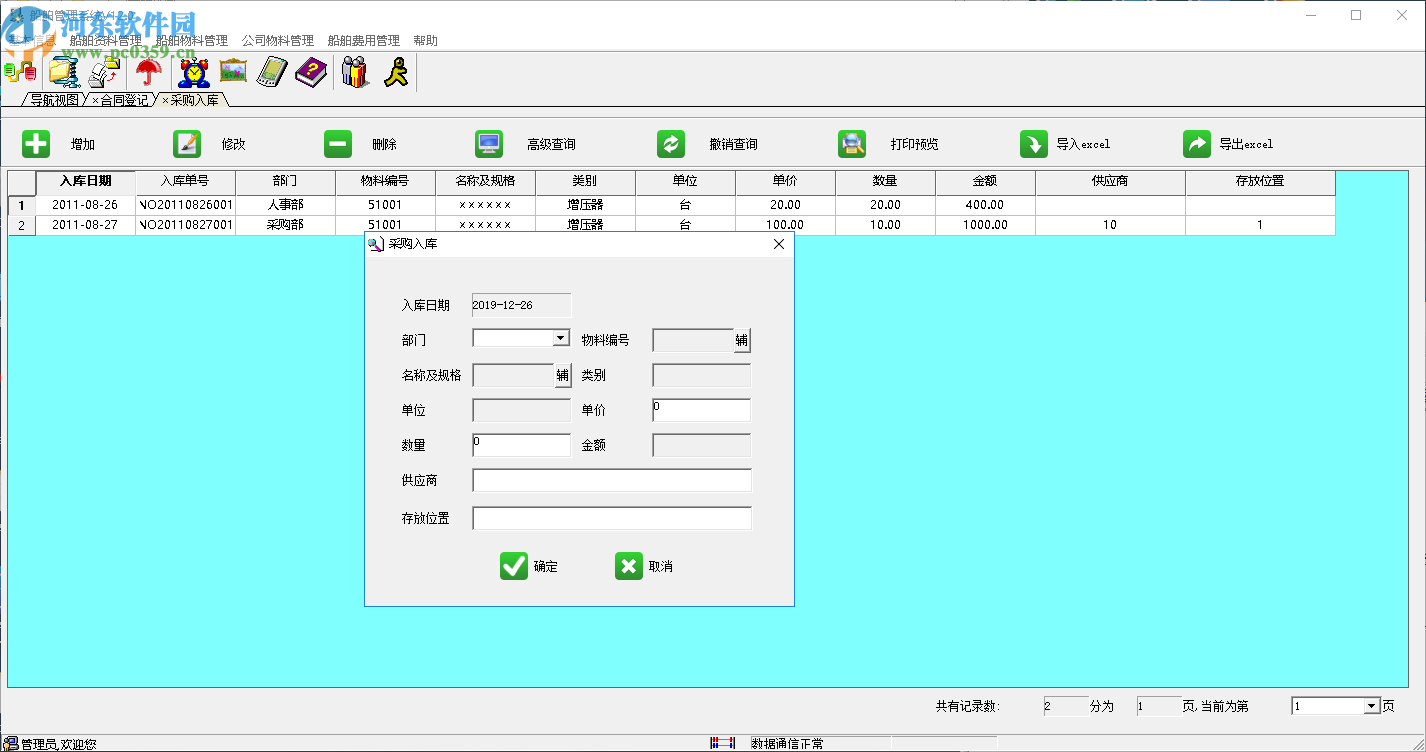1426x752 pixels.
Task: Select row header 1 in the table
Action: pos(22,205)
